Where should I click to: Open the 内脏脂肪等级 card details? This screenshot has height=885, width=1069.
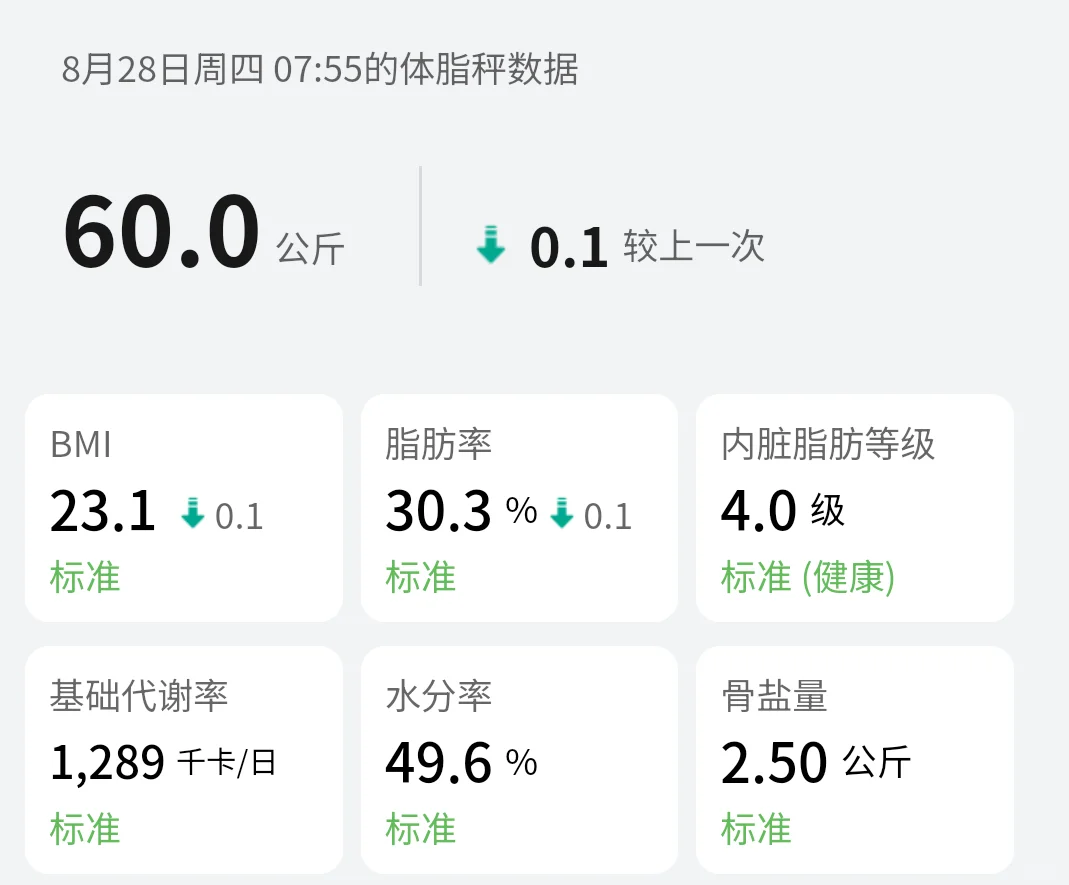tap(854, 506)
